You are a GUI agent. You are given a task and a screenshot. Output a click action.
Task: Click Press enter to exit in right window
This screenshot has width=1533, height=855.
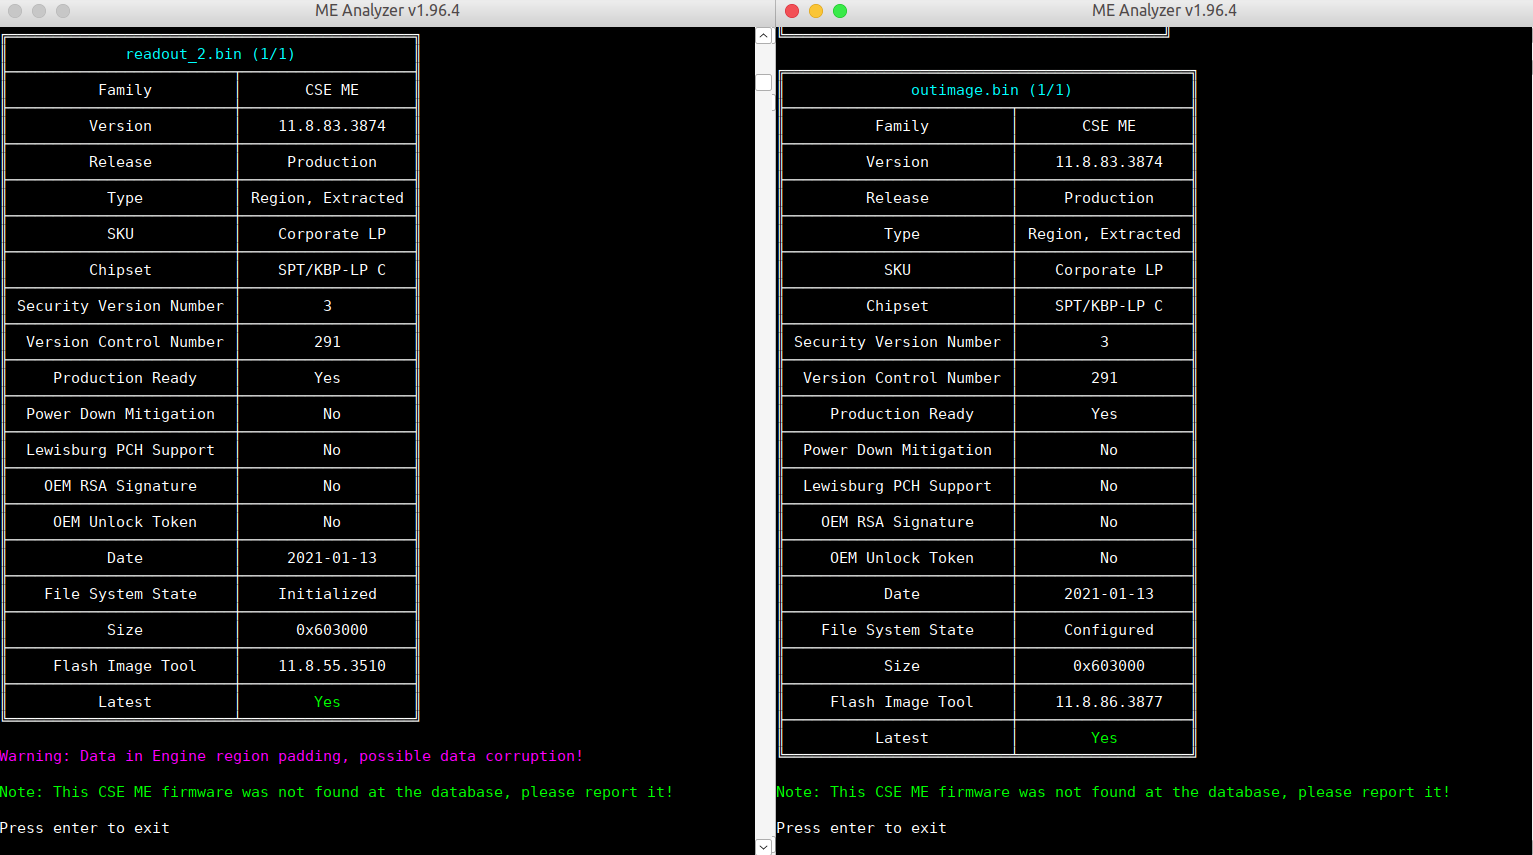pyautogui.click(x=862, y=828)
